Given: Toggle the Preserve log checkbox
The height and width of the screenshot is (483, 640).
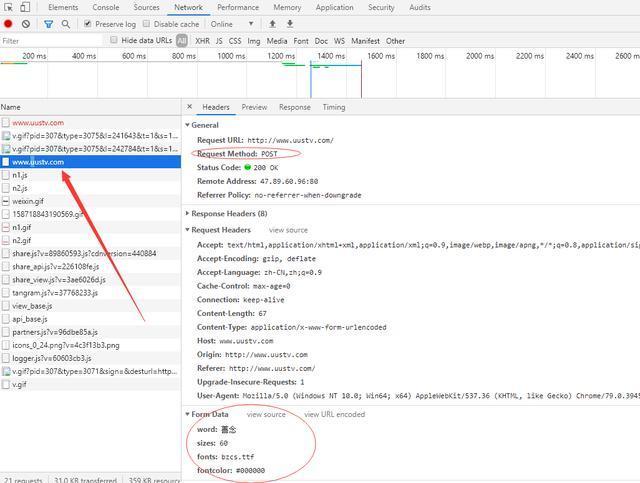Looking at the screenshot, I should coord(87,24).
